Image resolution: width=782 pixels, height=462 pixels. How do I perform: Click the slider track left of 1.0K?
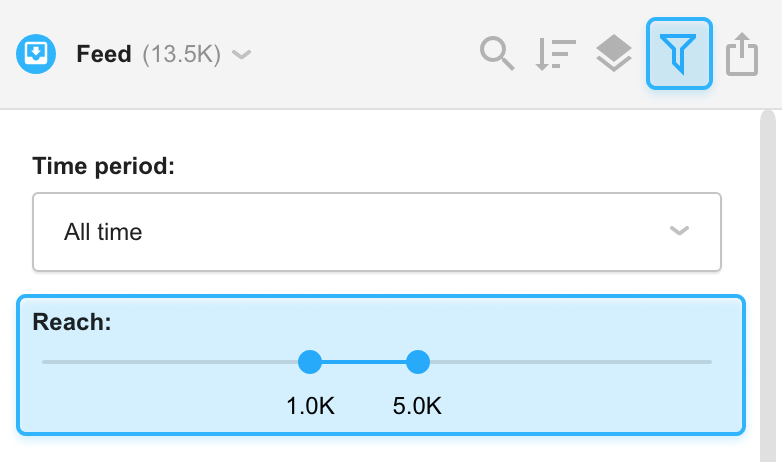pos(170,362)
